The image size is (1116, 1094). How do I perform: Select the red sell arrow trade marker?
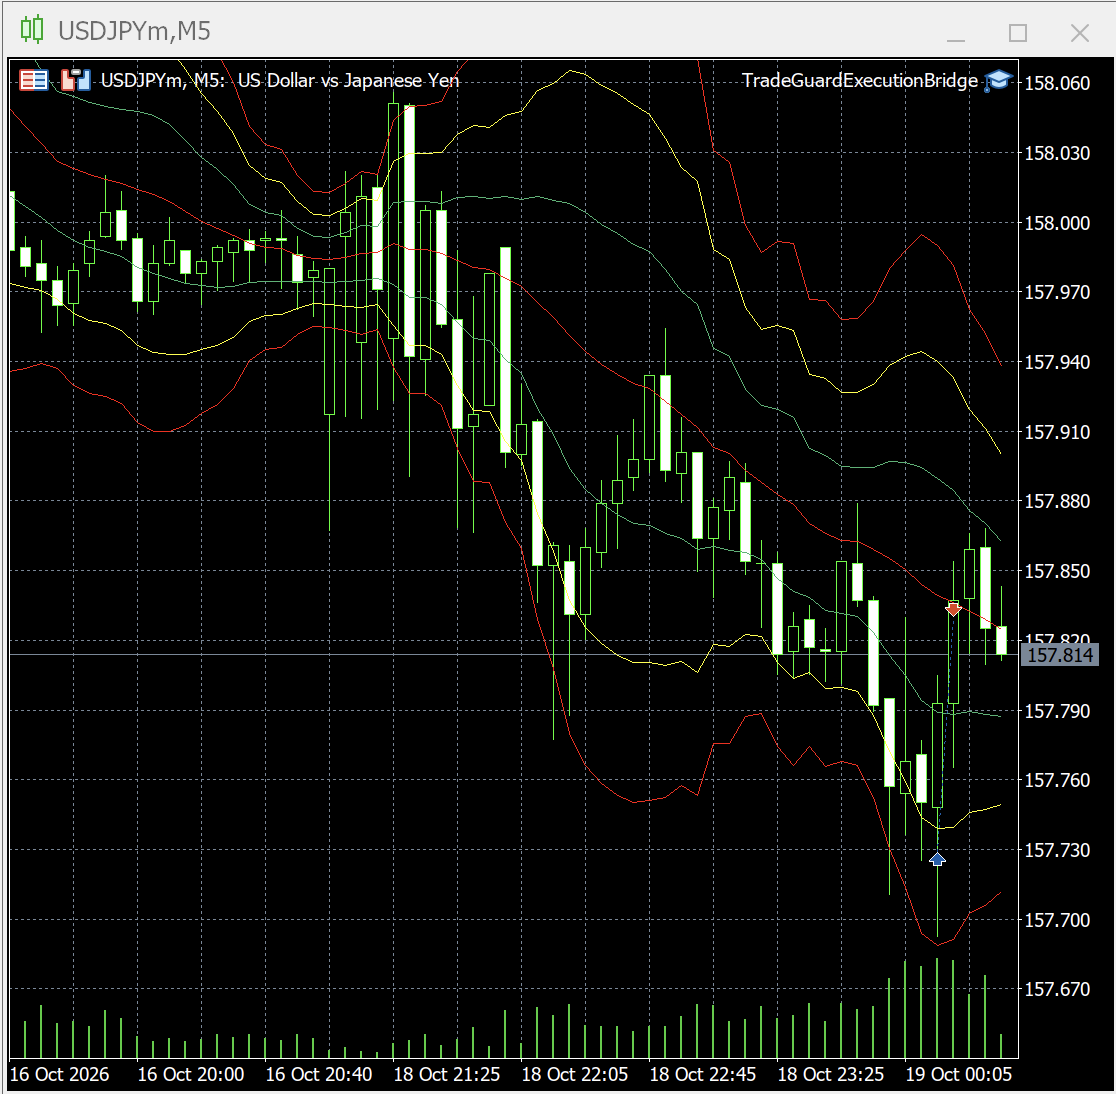(953, 609)
